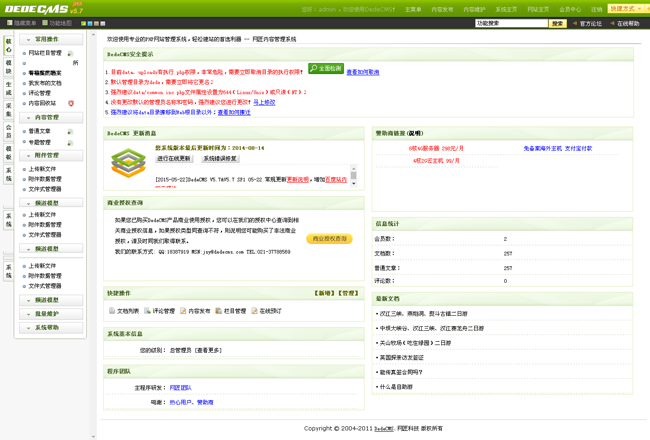
Task: Click update news scrollbar down arrow
Action: pyautogui.click(x=354, y=183)
